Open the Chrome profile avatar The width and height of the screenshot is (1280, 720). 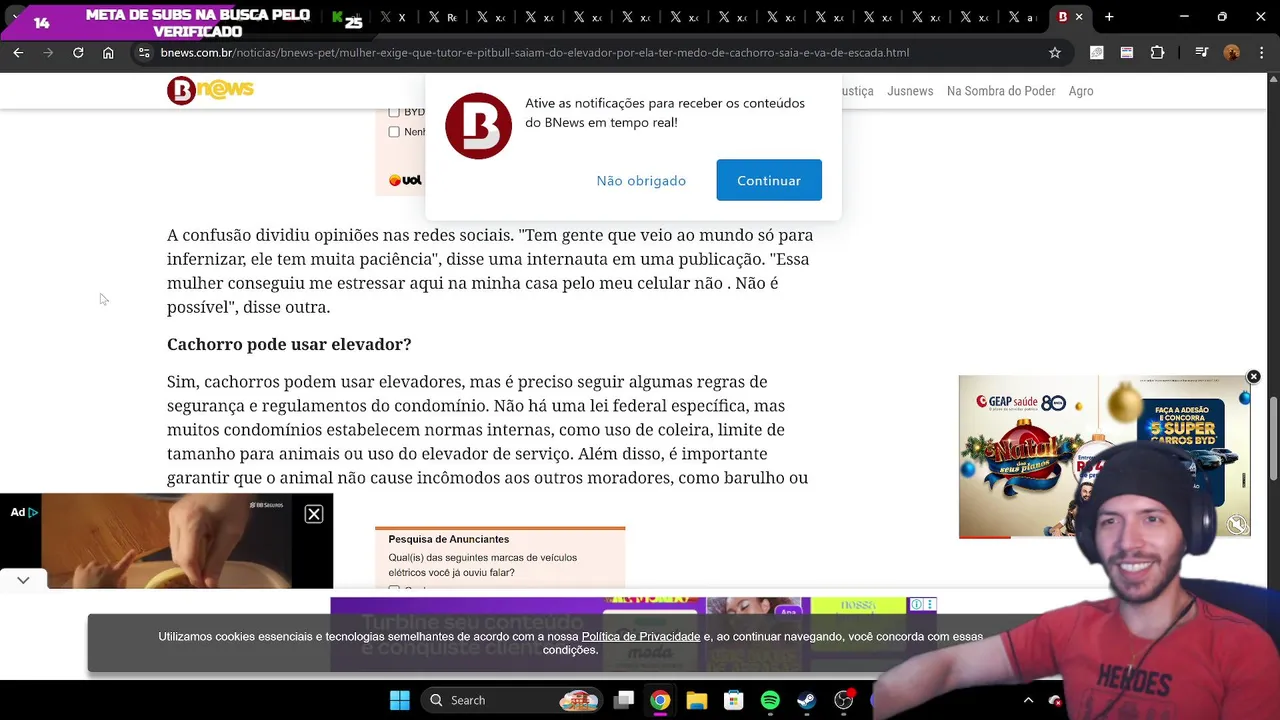[1232, 52]
